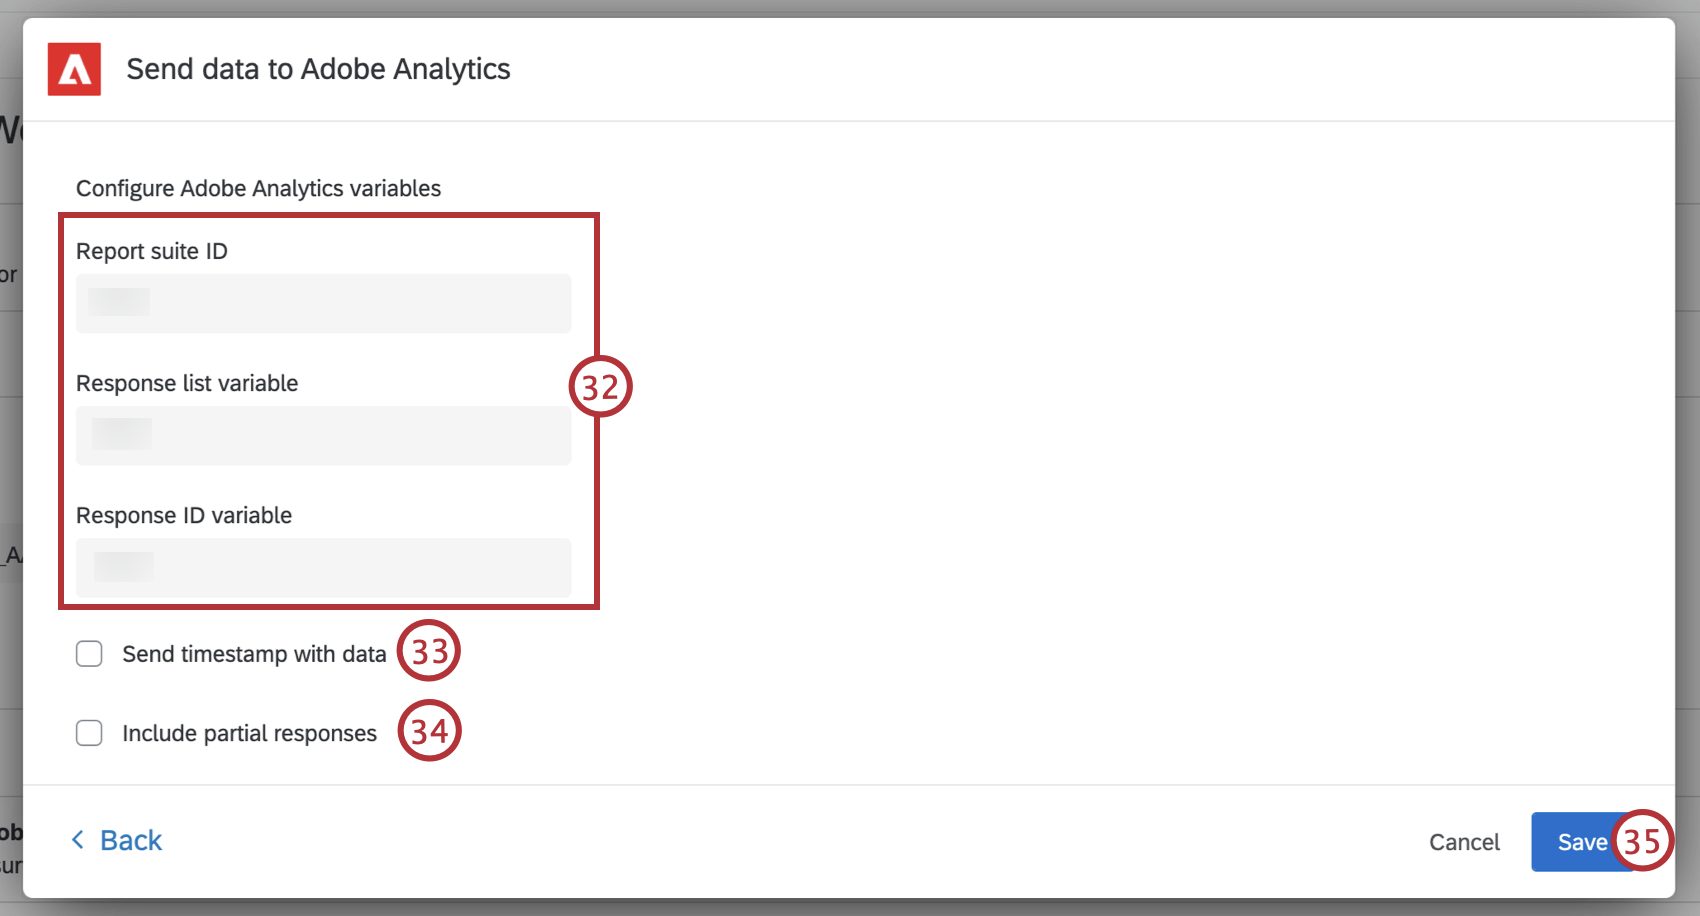Click the red circled annotation marker 33
Image resolution: width=1700 pixels, height=916 pixels.
[429, 651]
